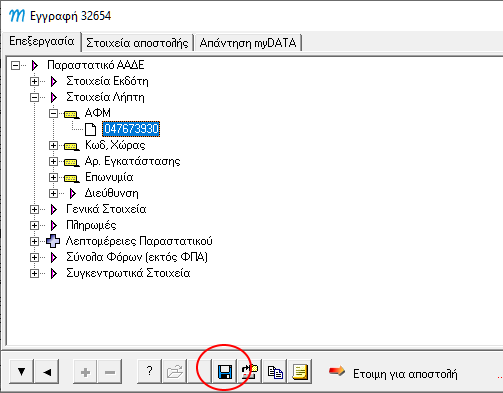Image resolution: width=503 pixels, height=393 pixels.
Task: Click the blue cross icon of Λεπτομέρειες Παραστατικού
Action: (x=53, y=241)
